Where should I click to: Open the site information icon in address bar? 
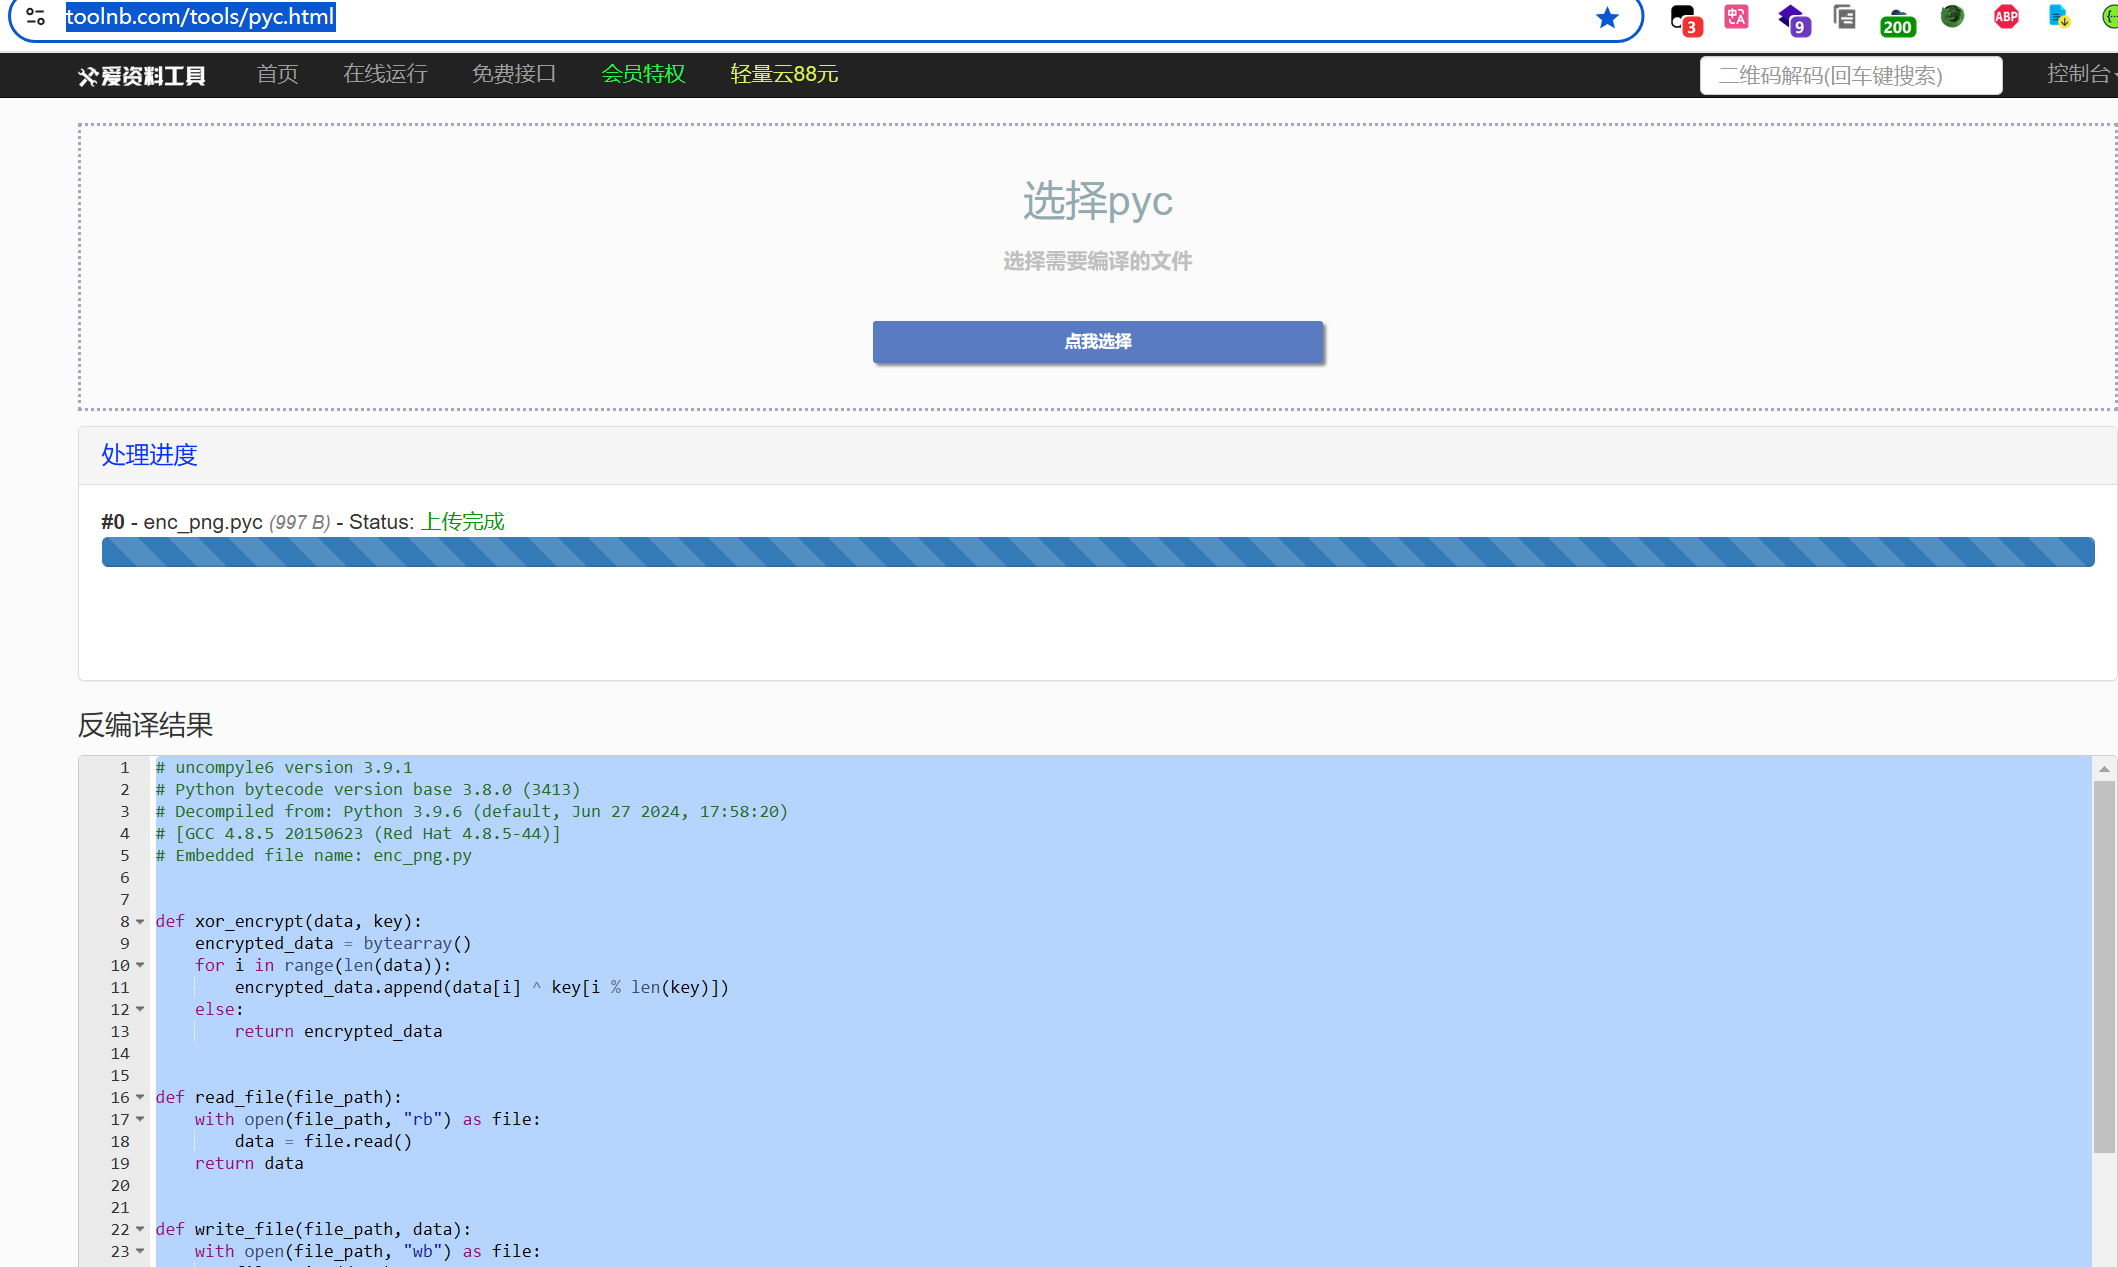[36, 16]
